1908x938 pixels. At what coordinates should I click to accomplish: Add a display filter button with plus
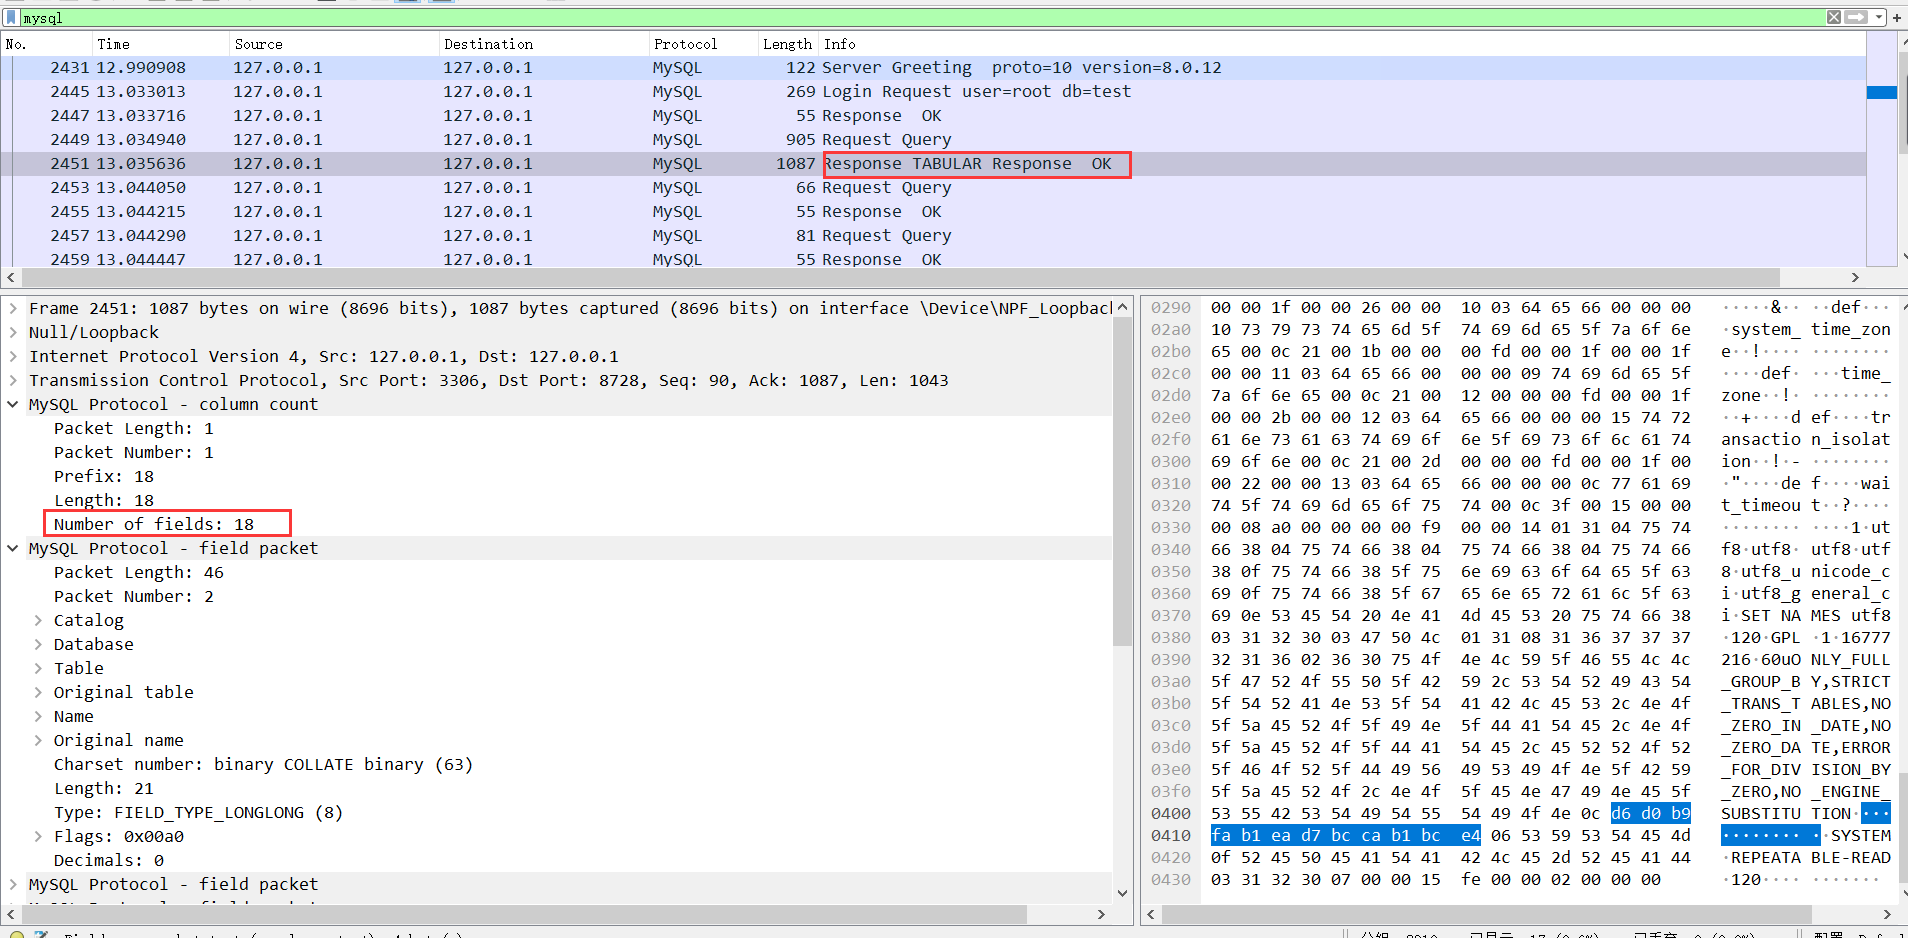tap(1896, 17)
